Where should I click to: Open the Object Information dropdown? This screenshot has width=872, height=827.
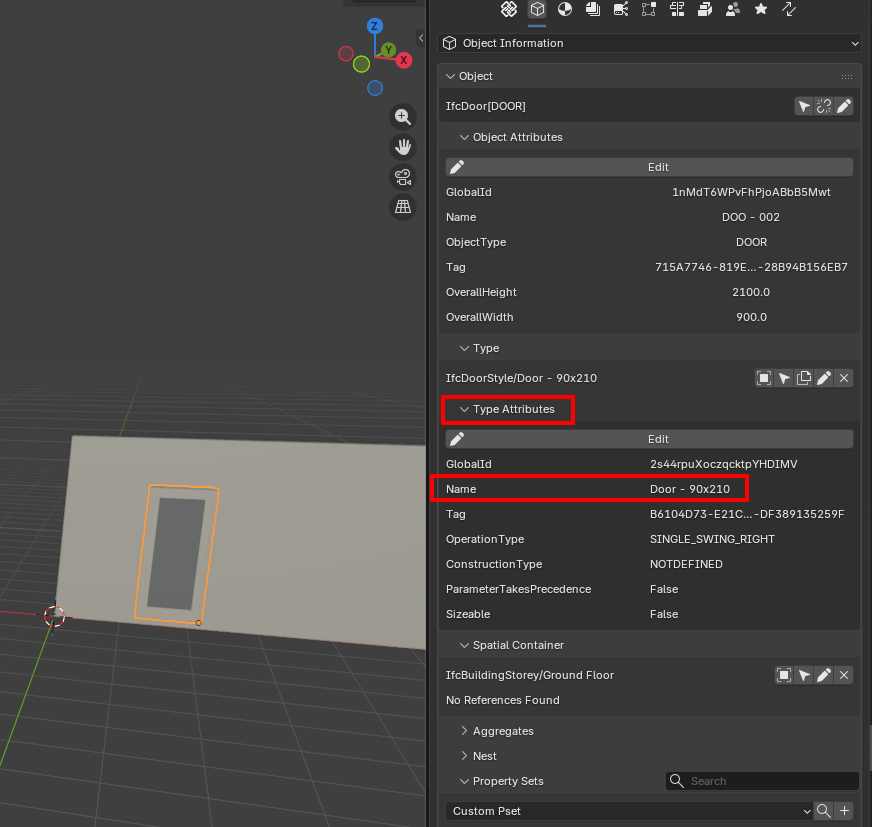point(650,43)
